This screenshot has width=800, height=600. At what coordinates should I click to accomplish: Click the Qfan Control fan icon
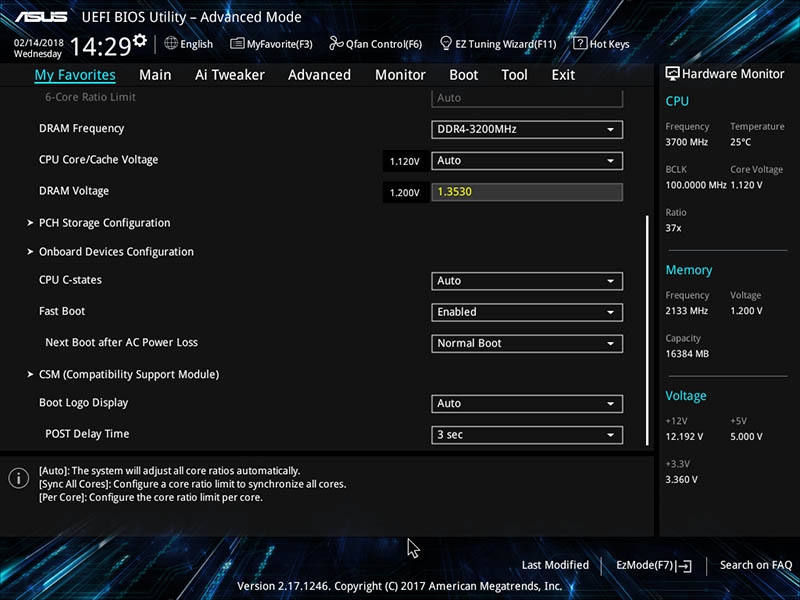(336, 43)
